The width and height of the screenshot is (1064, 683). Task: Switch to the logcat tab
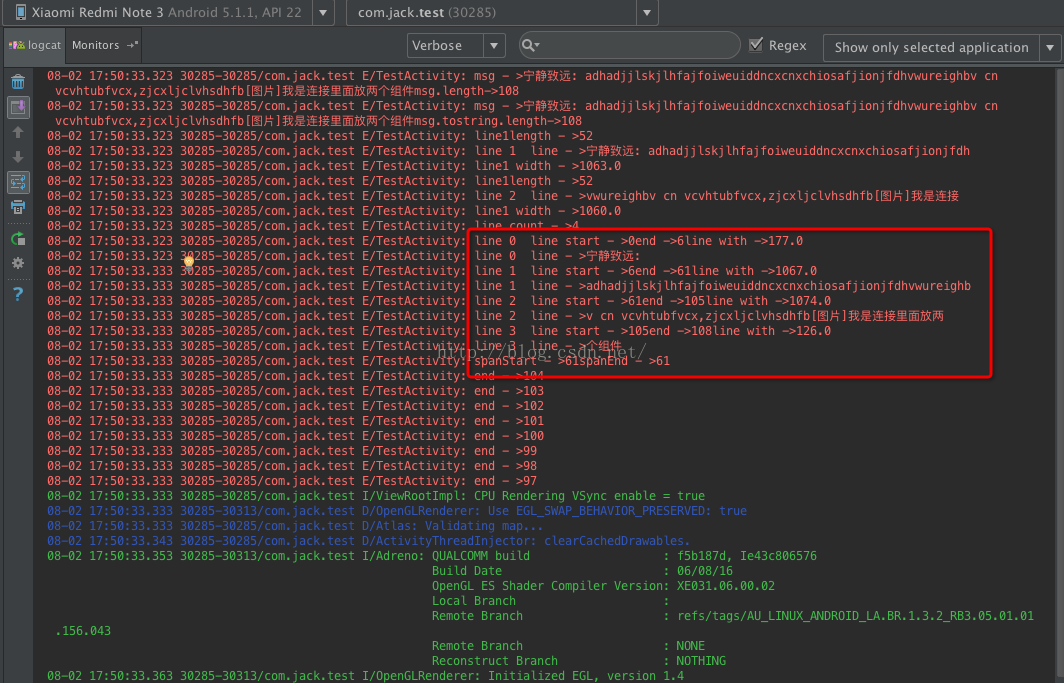pos(35,45)
